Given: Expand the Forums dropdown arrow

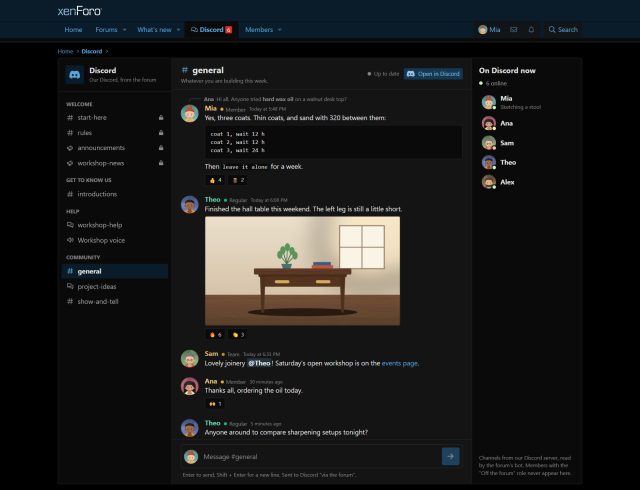Looking at the screenshot, I should coord(124,29).
